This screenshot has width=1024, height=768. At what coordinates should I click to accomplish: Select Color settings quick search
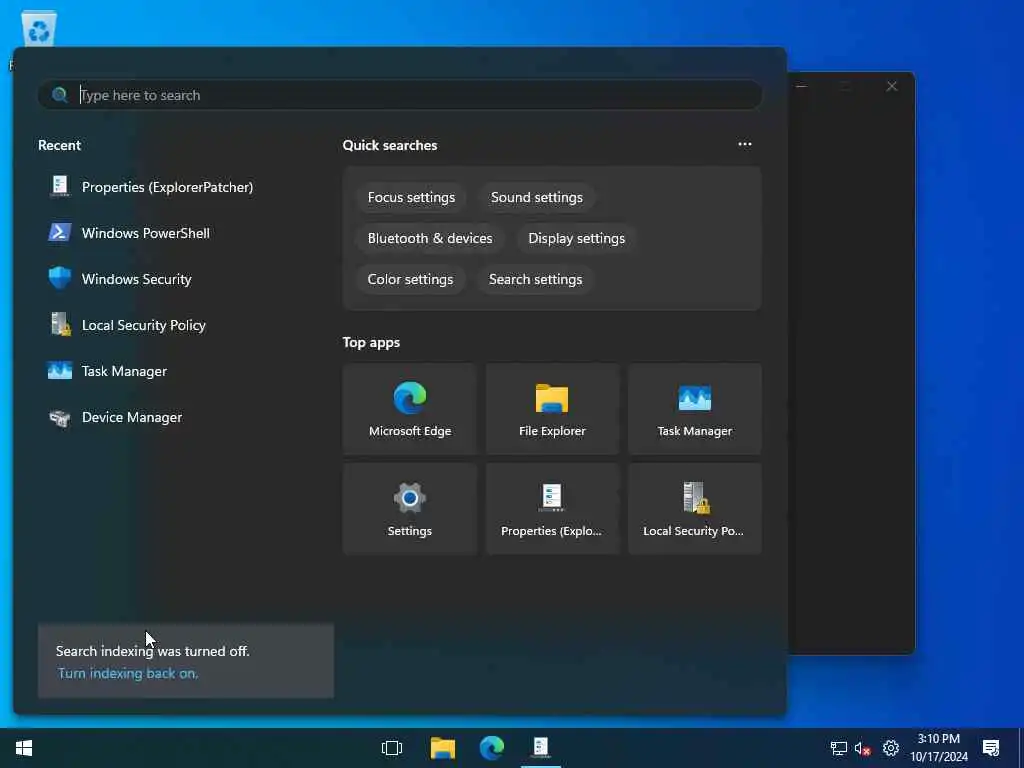click(410, 280)
